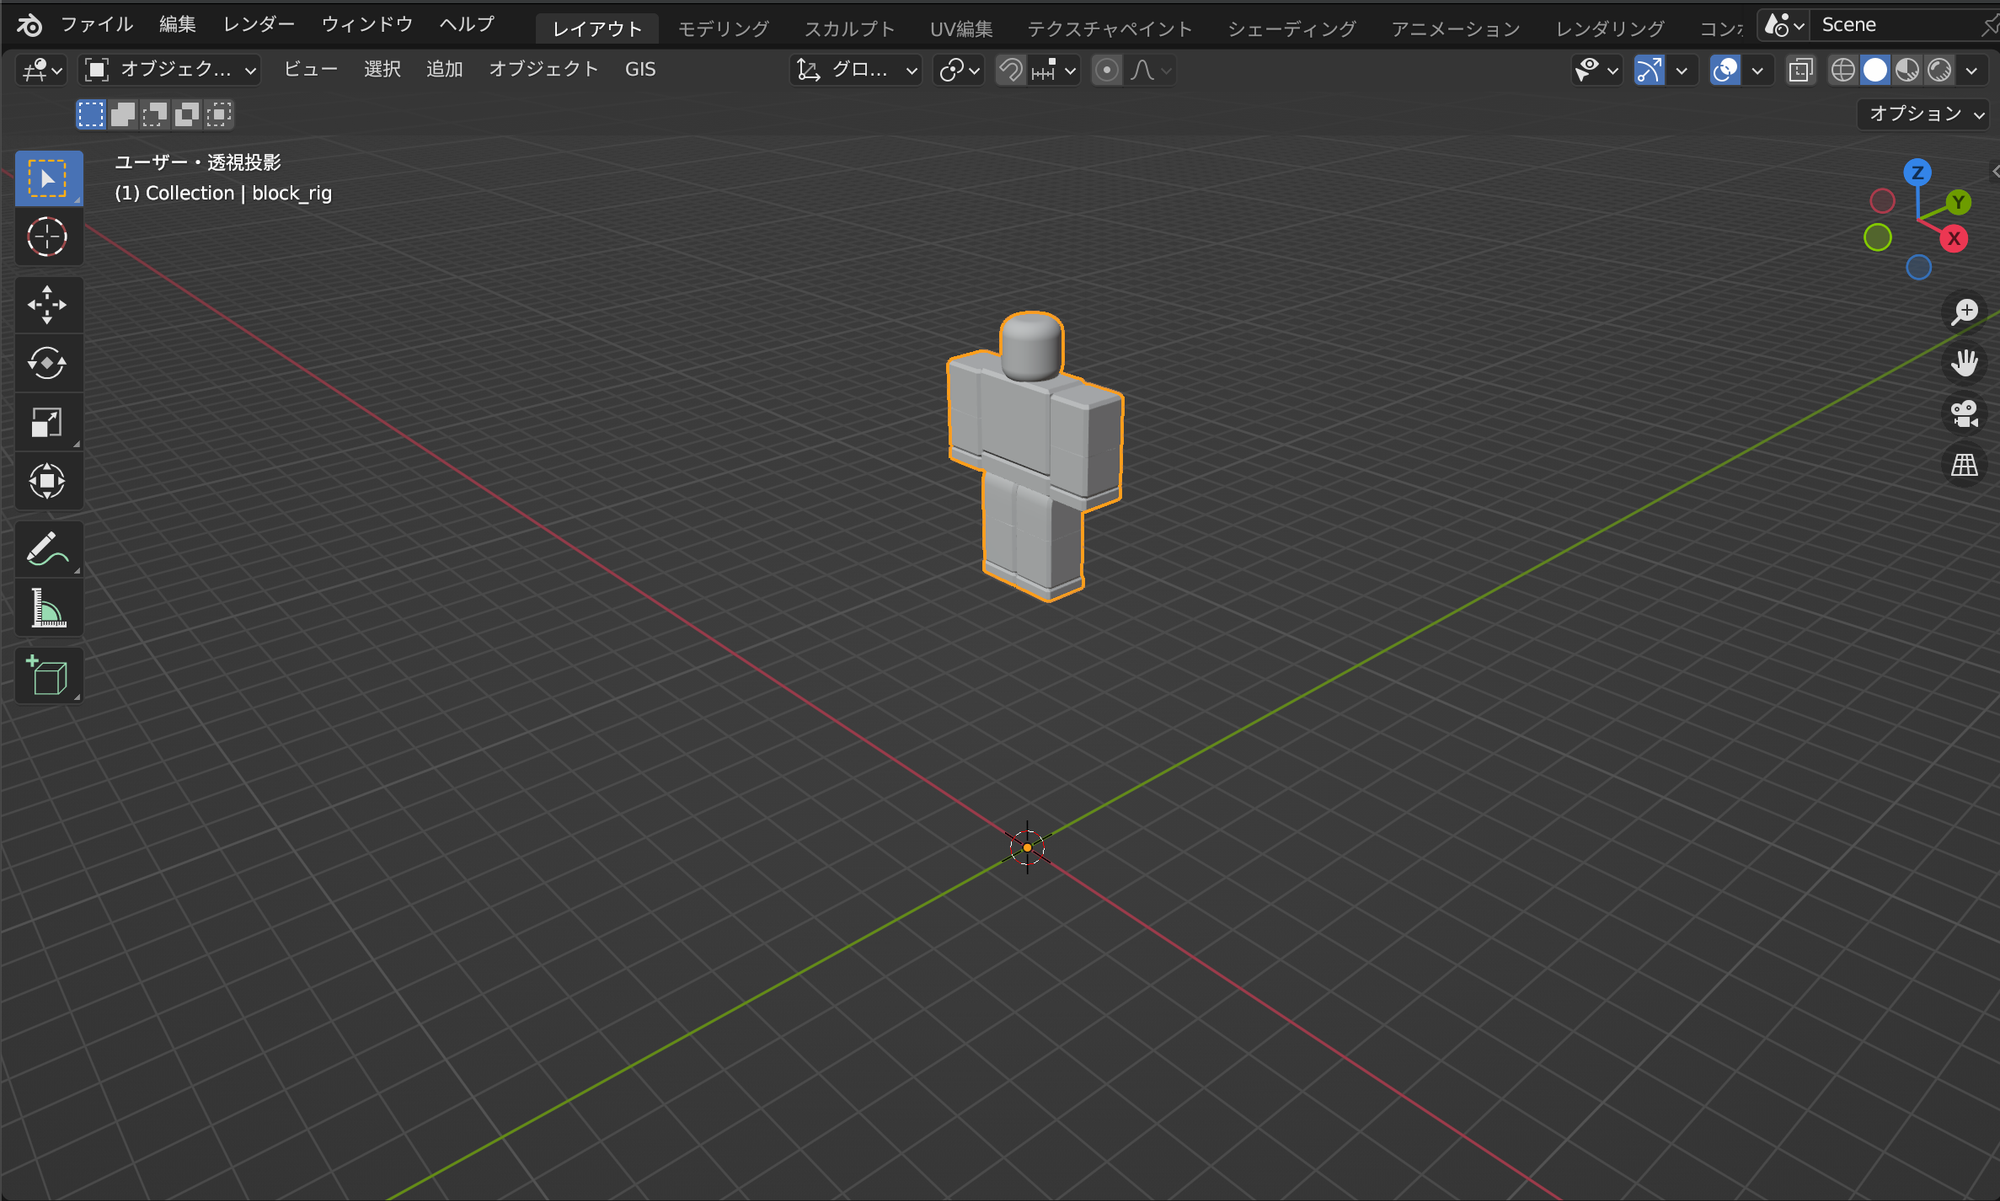Open the ウィンドウ menu
2000x1201 pixels.
coord(367,24)
